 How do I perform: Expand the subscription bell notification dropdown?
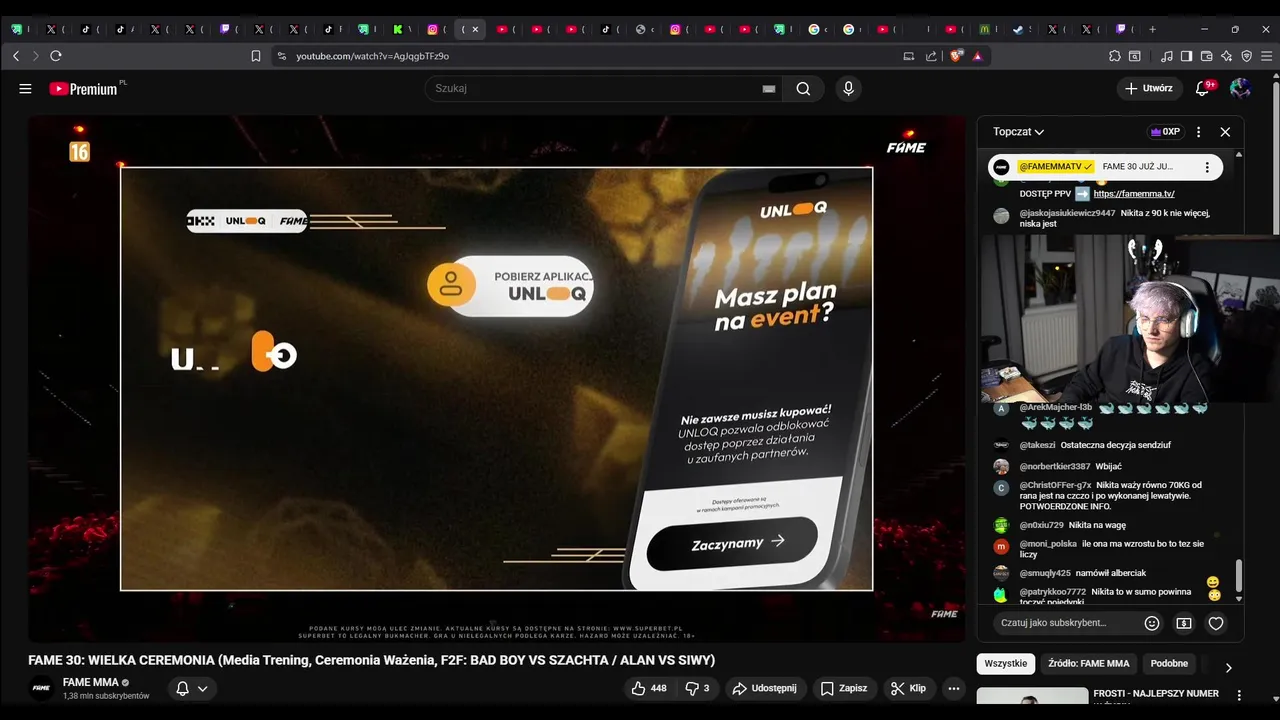tap(192, 688)
